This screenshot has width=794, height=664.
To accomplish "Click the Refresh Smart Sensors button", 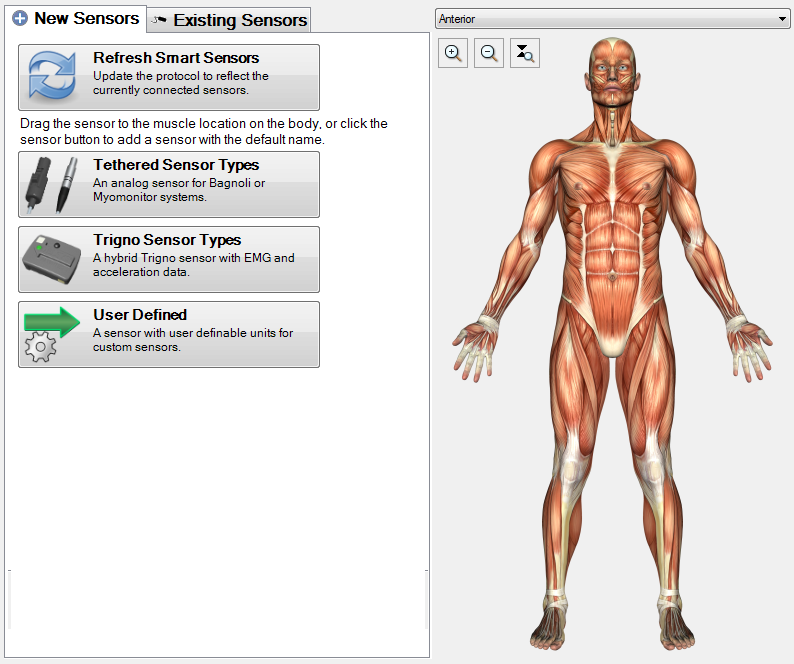I will point(169,77).
